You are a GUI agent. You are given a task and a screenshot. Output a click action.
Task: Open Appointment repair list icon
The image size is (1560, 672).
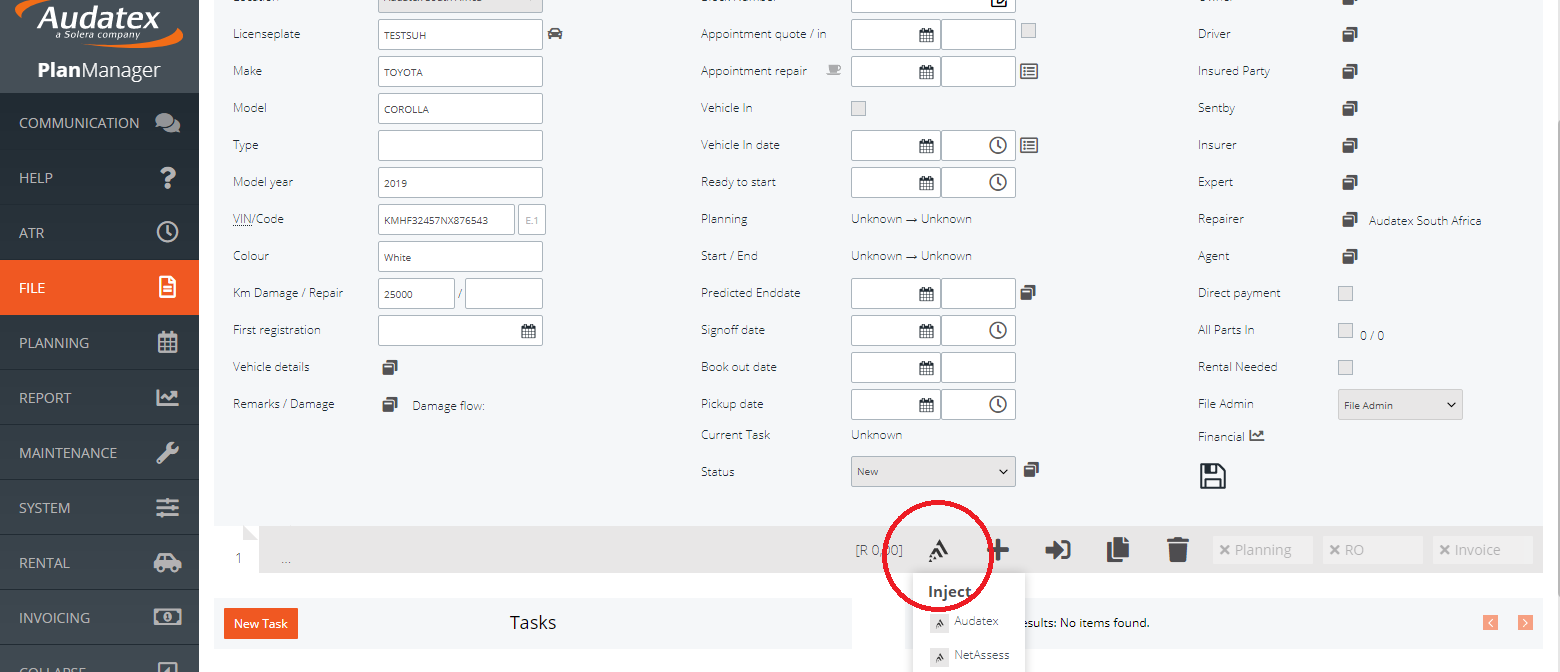pos(1029,71)
